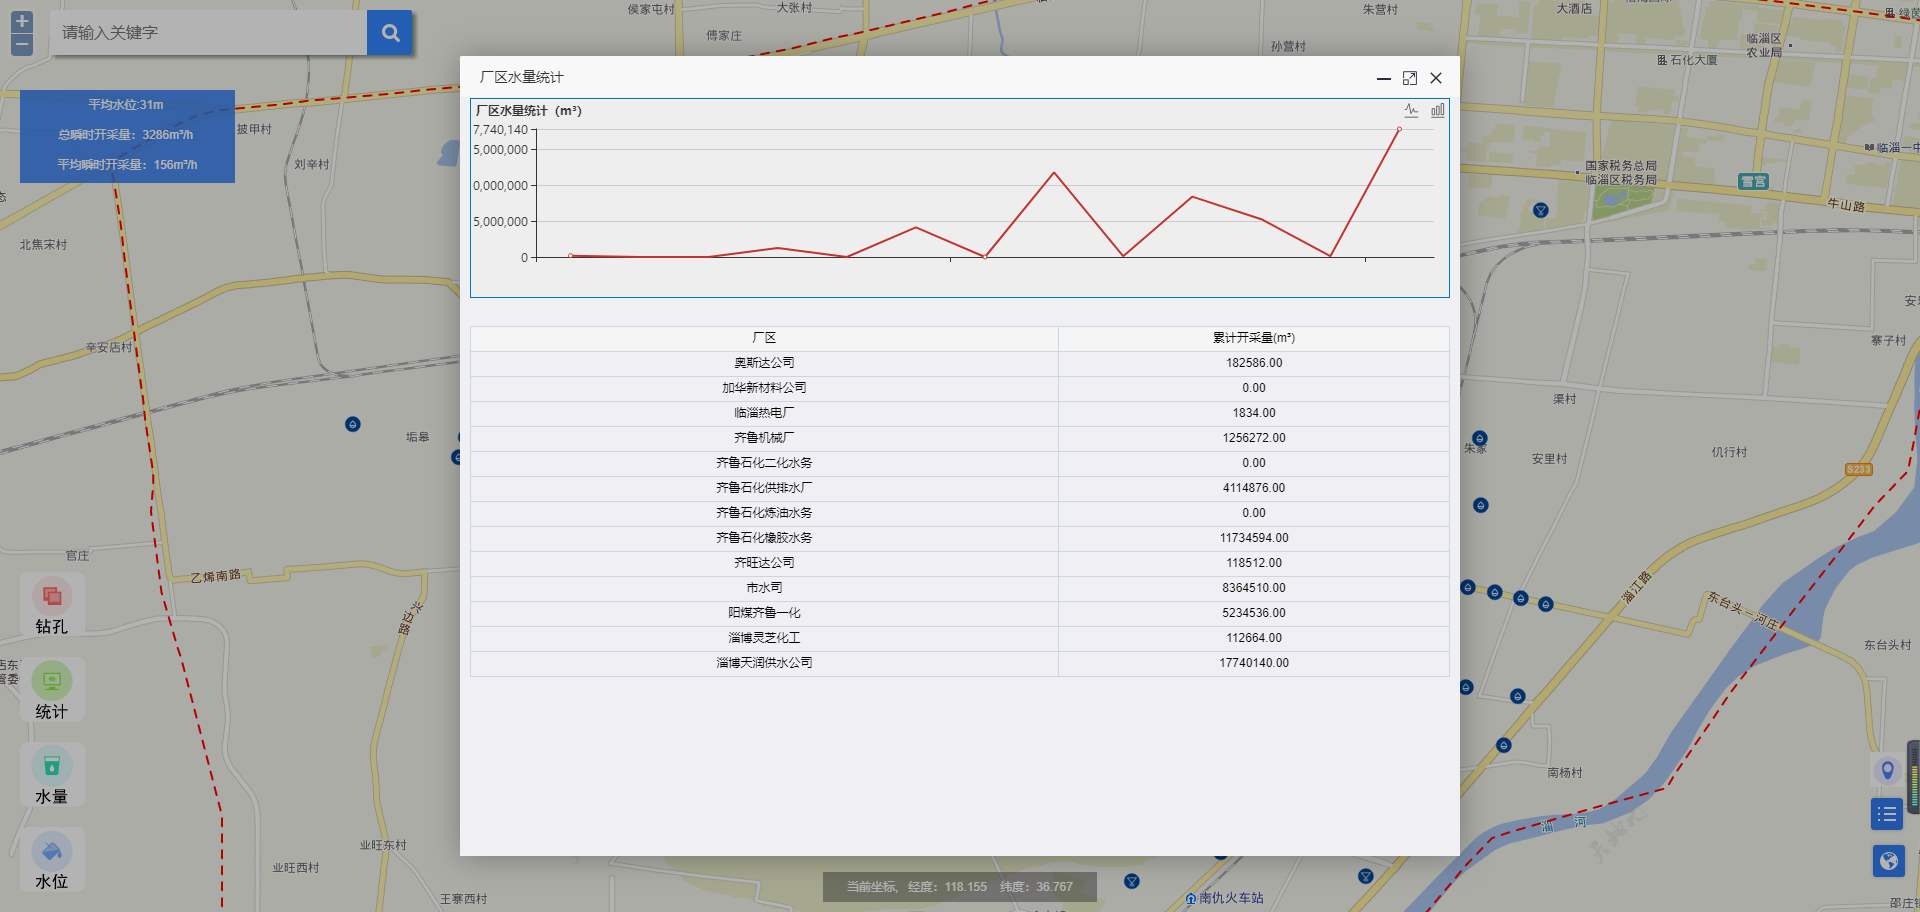Click the peak data point on chart
Screen dimensions: 1920x912
tap(1399, 129)
